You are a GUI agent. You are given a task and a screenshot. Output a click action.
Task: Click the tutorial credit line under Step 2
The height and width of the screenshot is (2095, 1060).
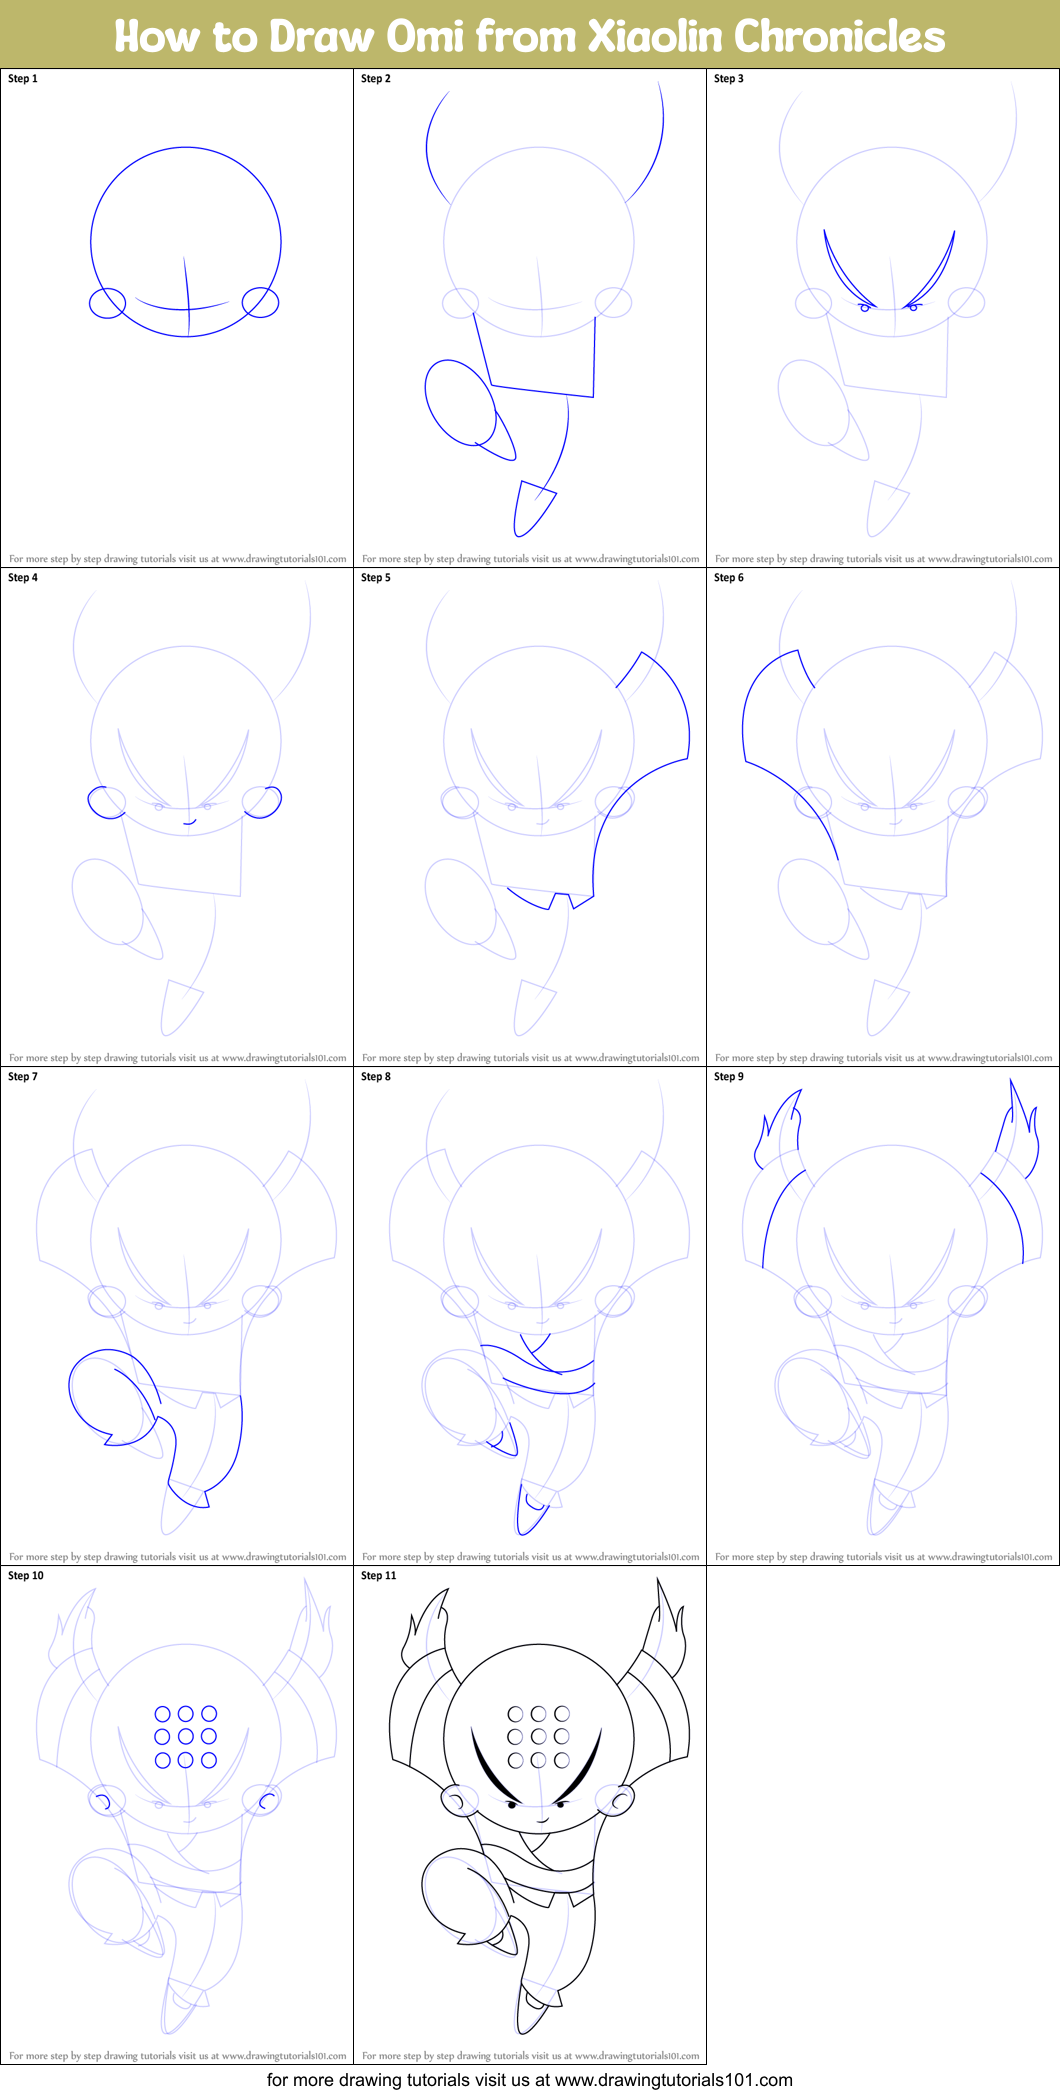point(531,559)
